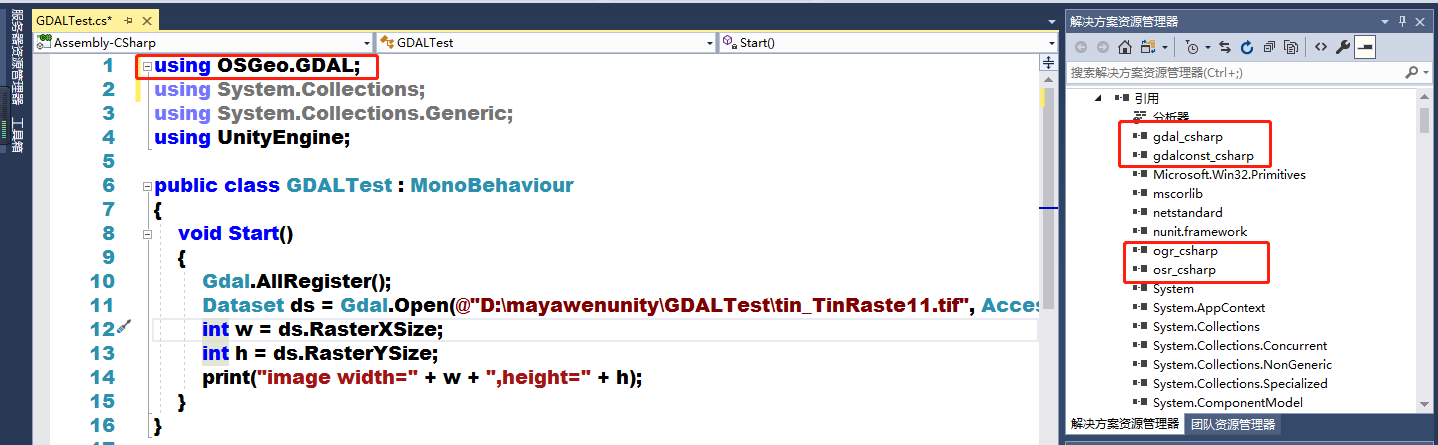Switch to the 解决方案资源管理器 bottom tab
Viewport: 1438px width, 445px height.
pos(1125,424)
